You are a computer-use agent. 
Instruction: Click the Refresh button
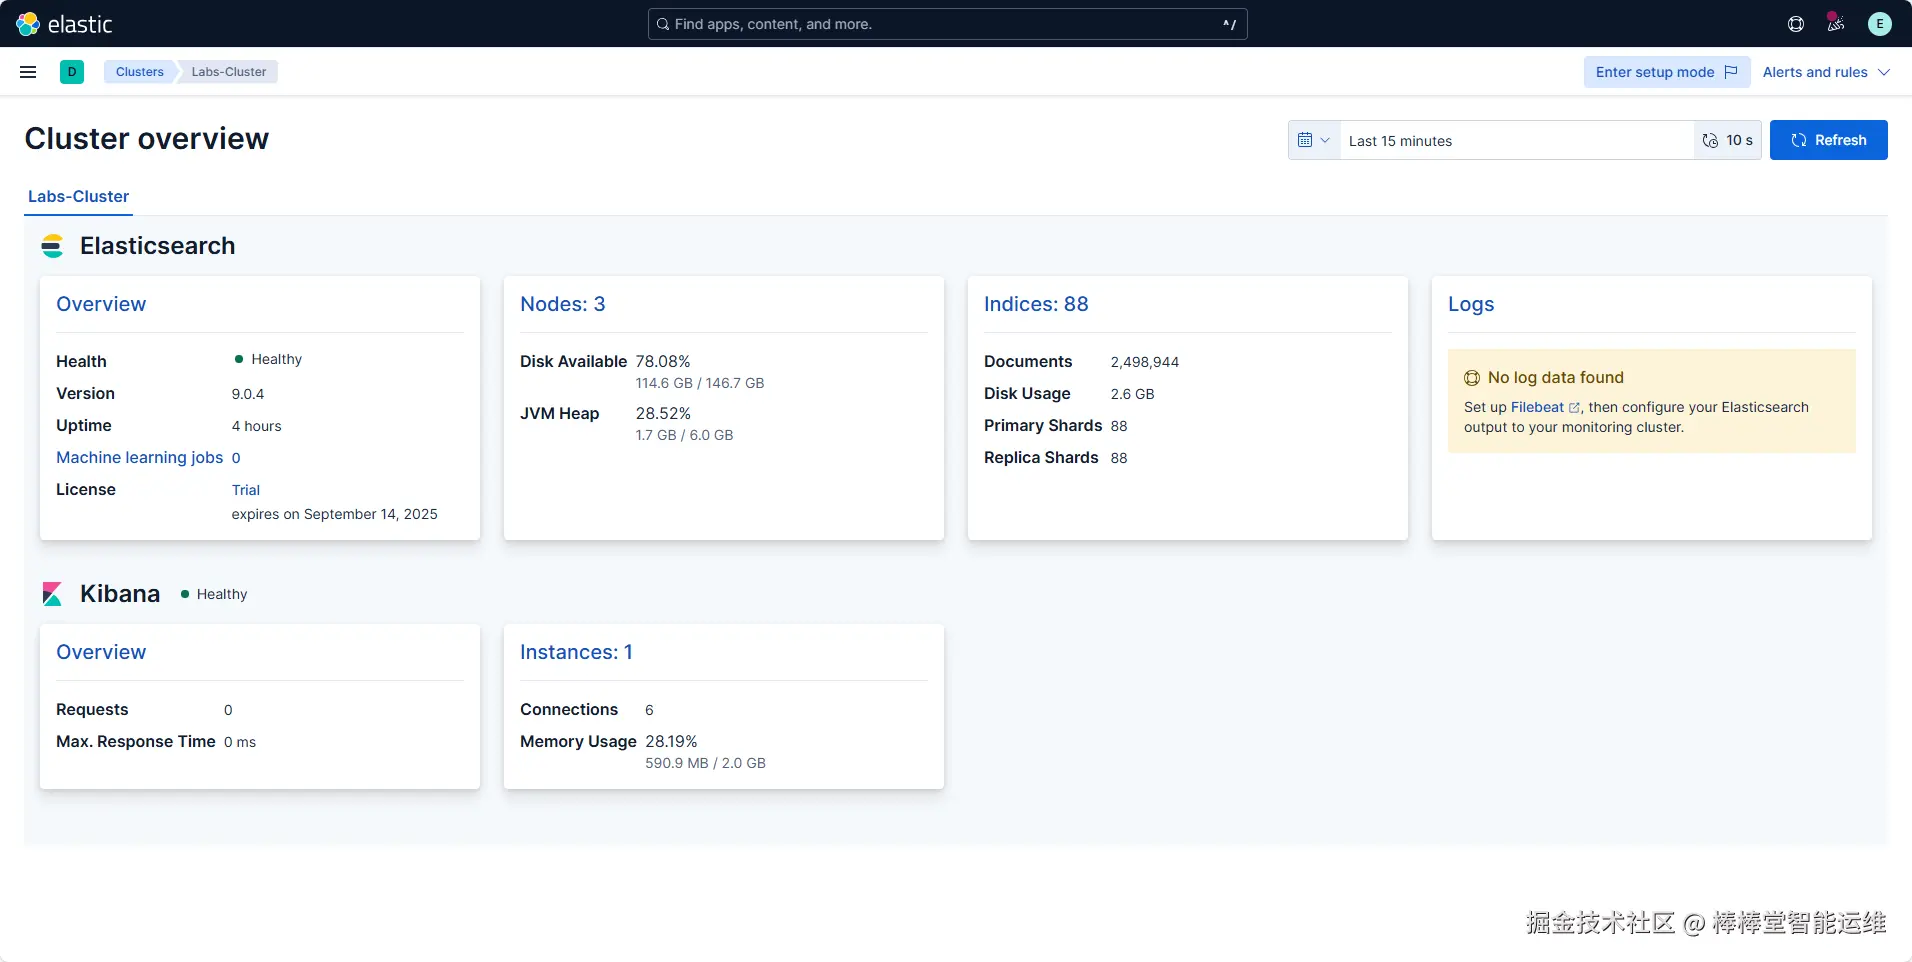(1829, 140)
